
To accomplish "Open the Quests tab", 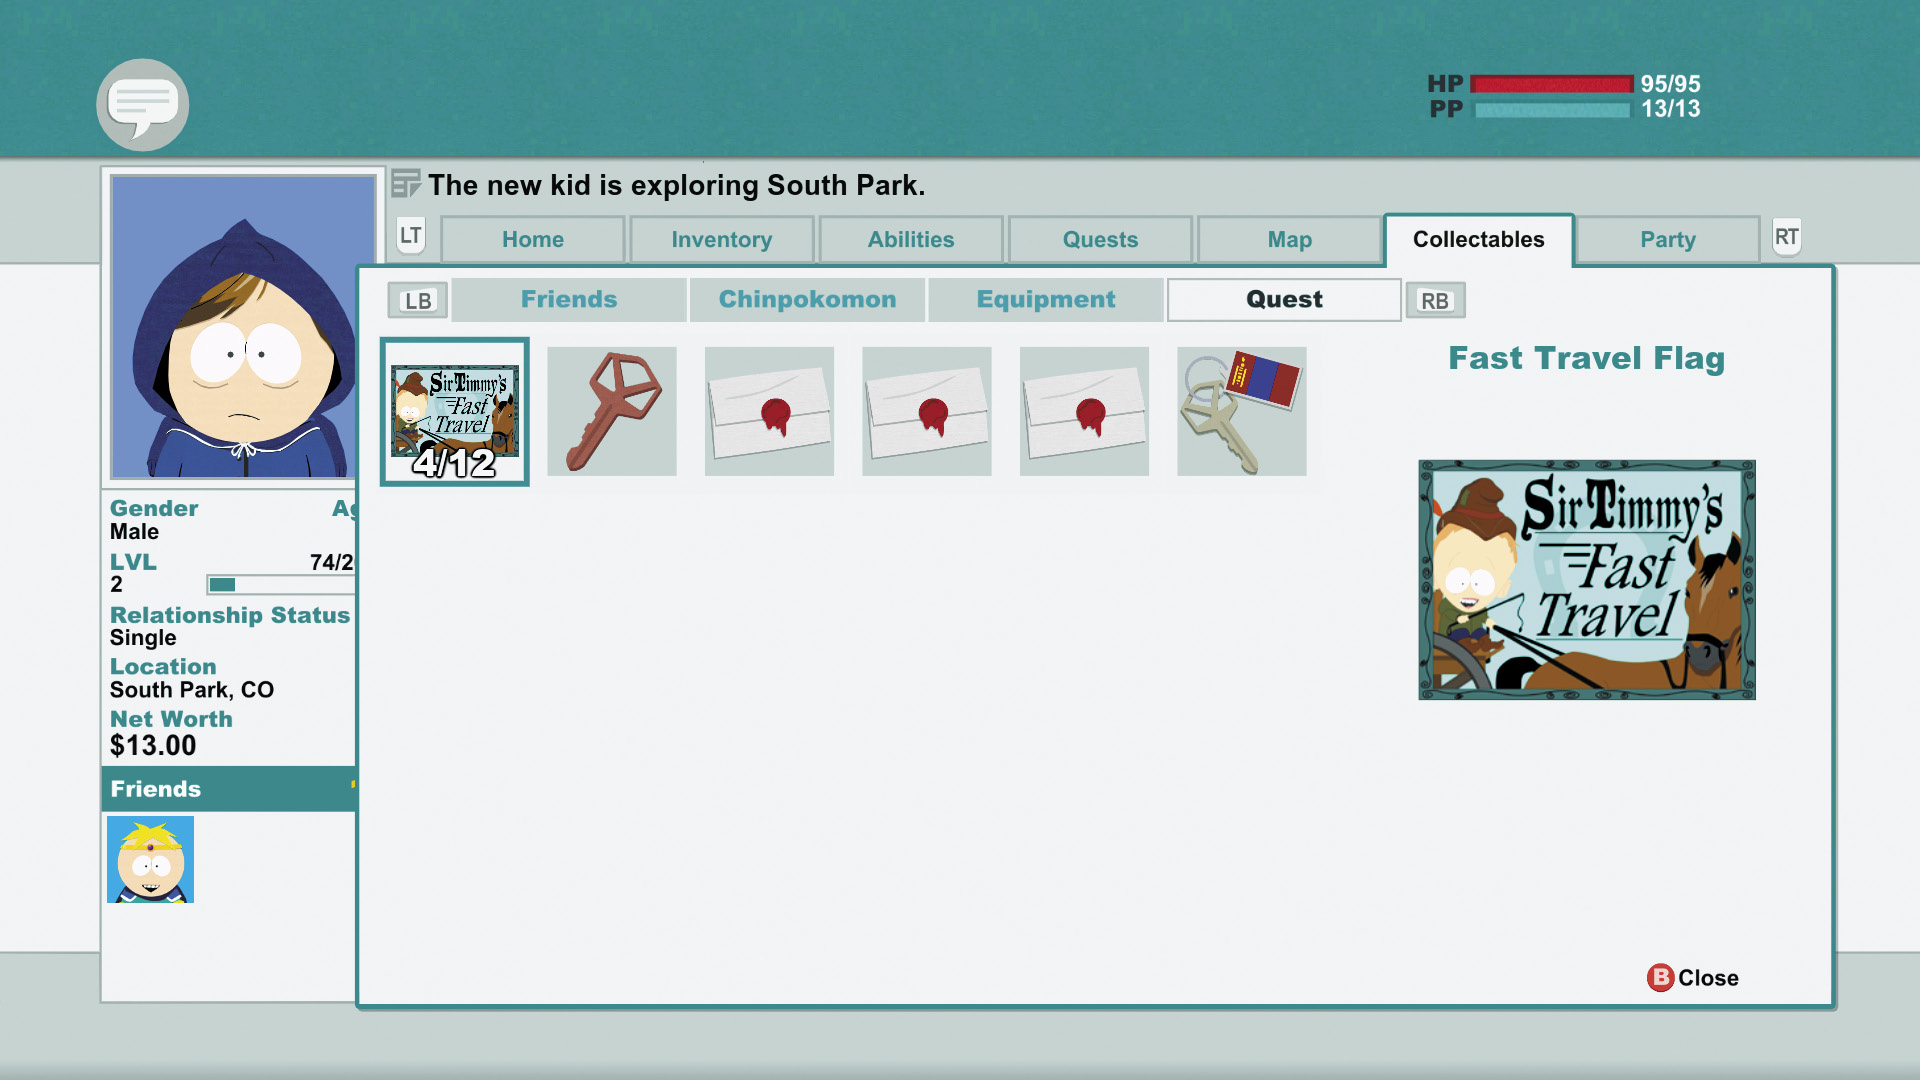I will click(1100, 240).
